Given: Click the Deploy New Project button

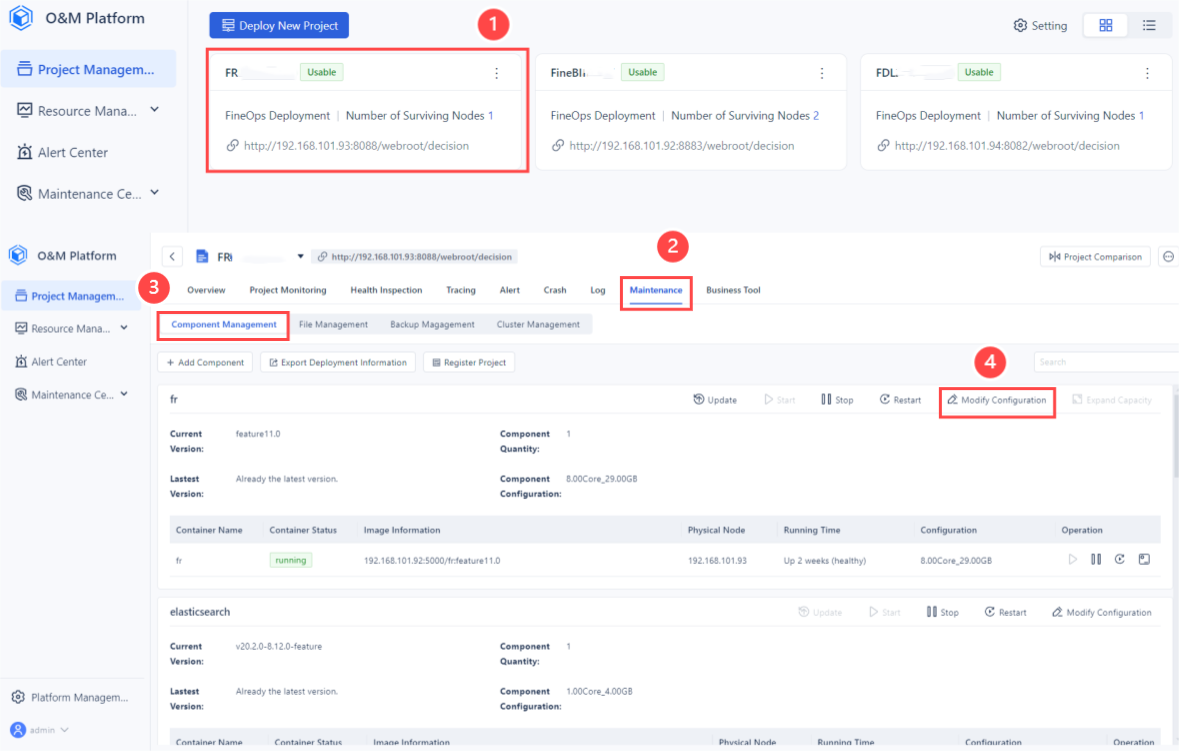Looking at the screenshot, I should (x=279, y=26).
